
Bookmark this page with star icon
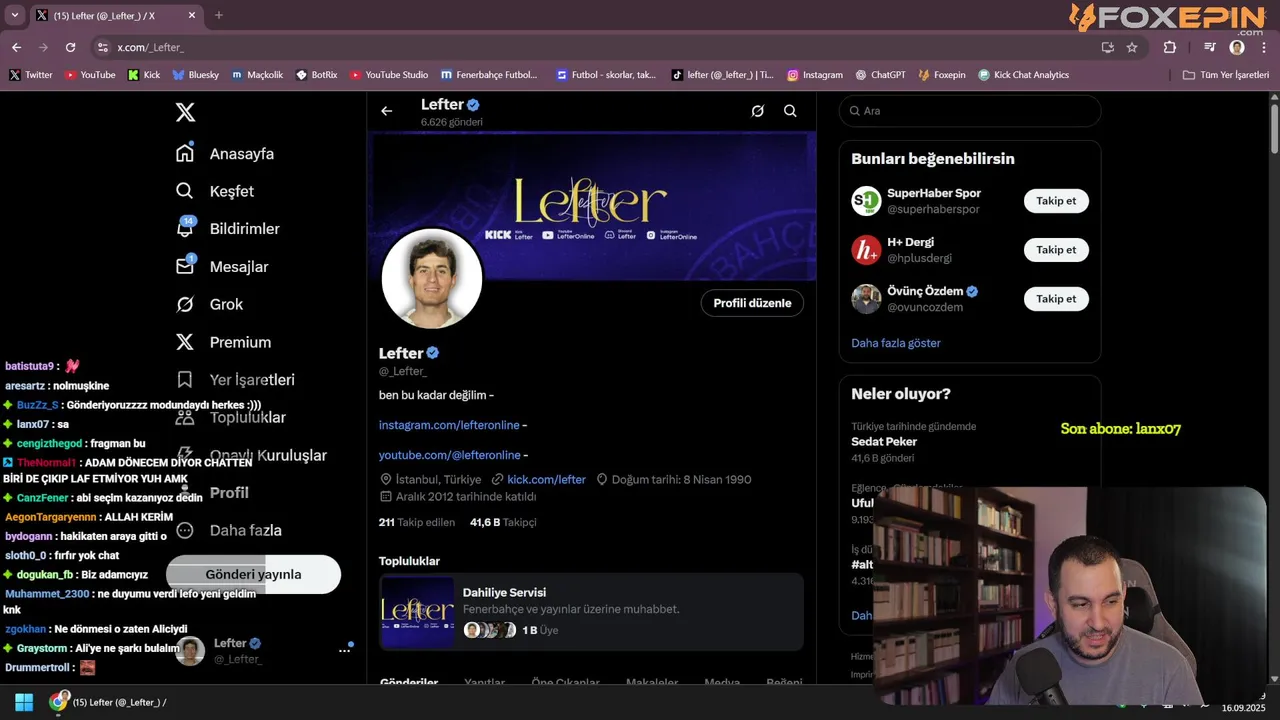(x=1132, y=47)
